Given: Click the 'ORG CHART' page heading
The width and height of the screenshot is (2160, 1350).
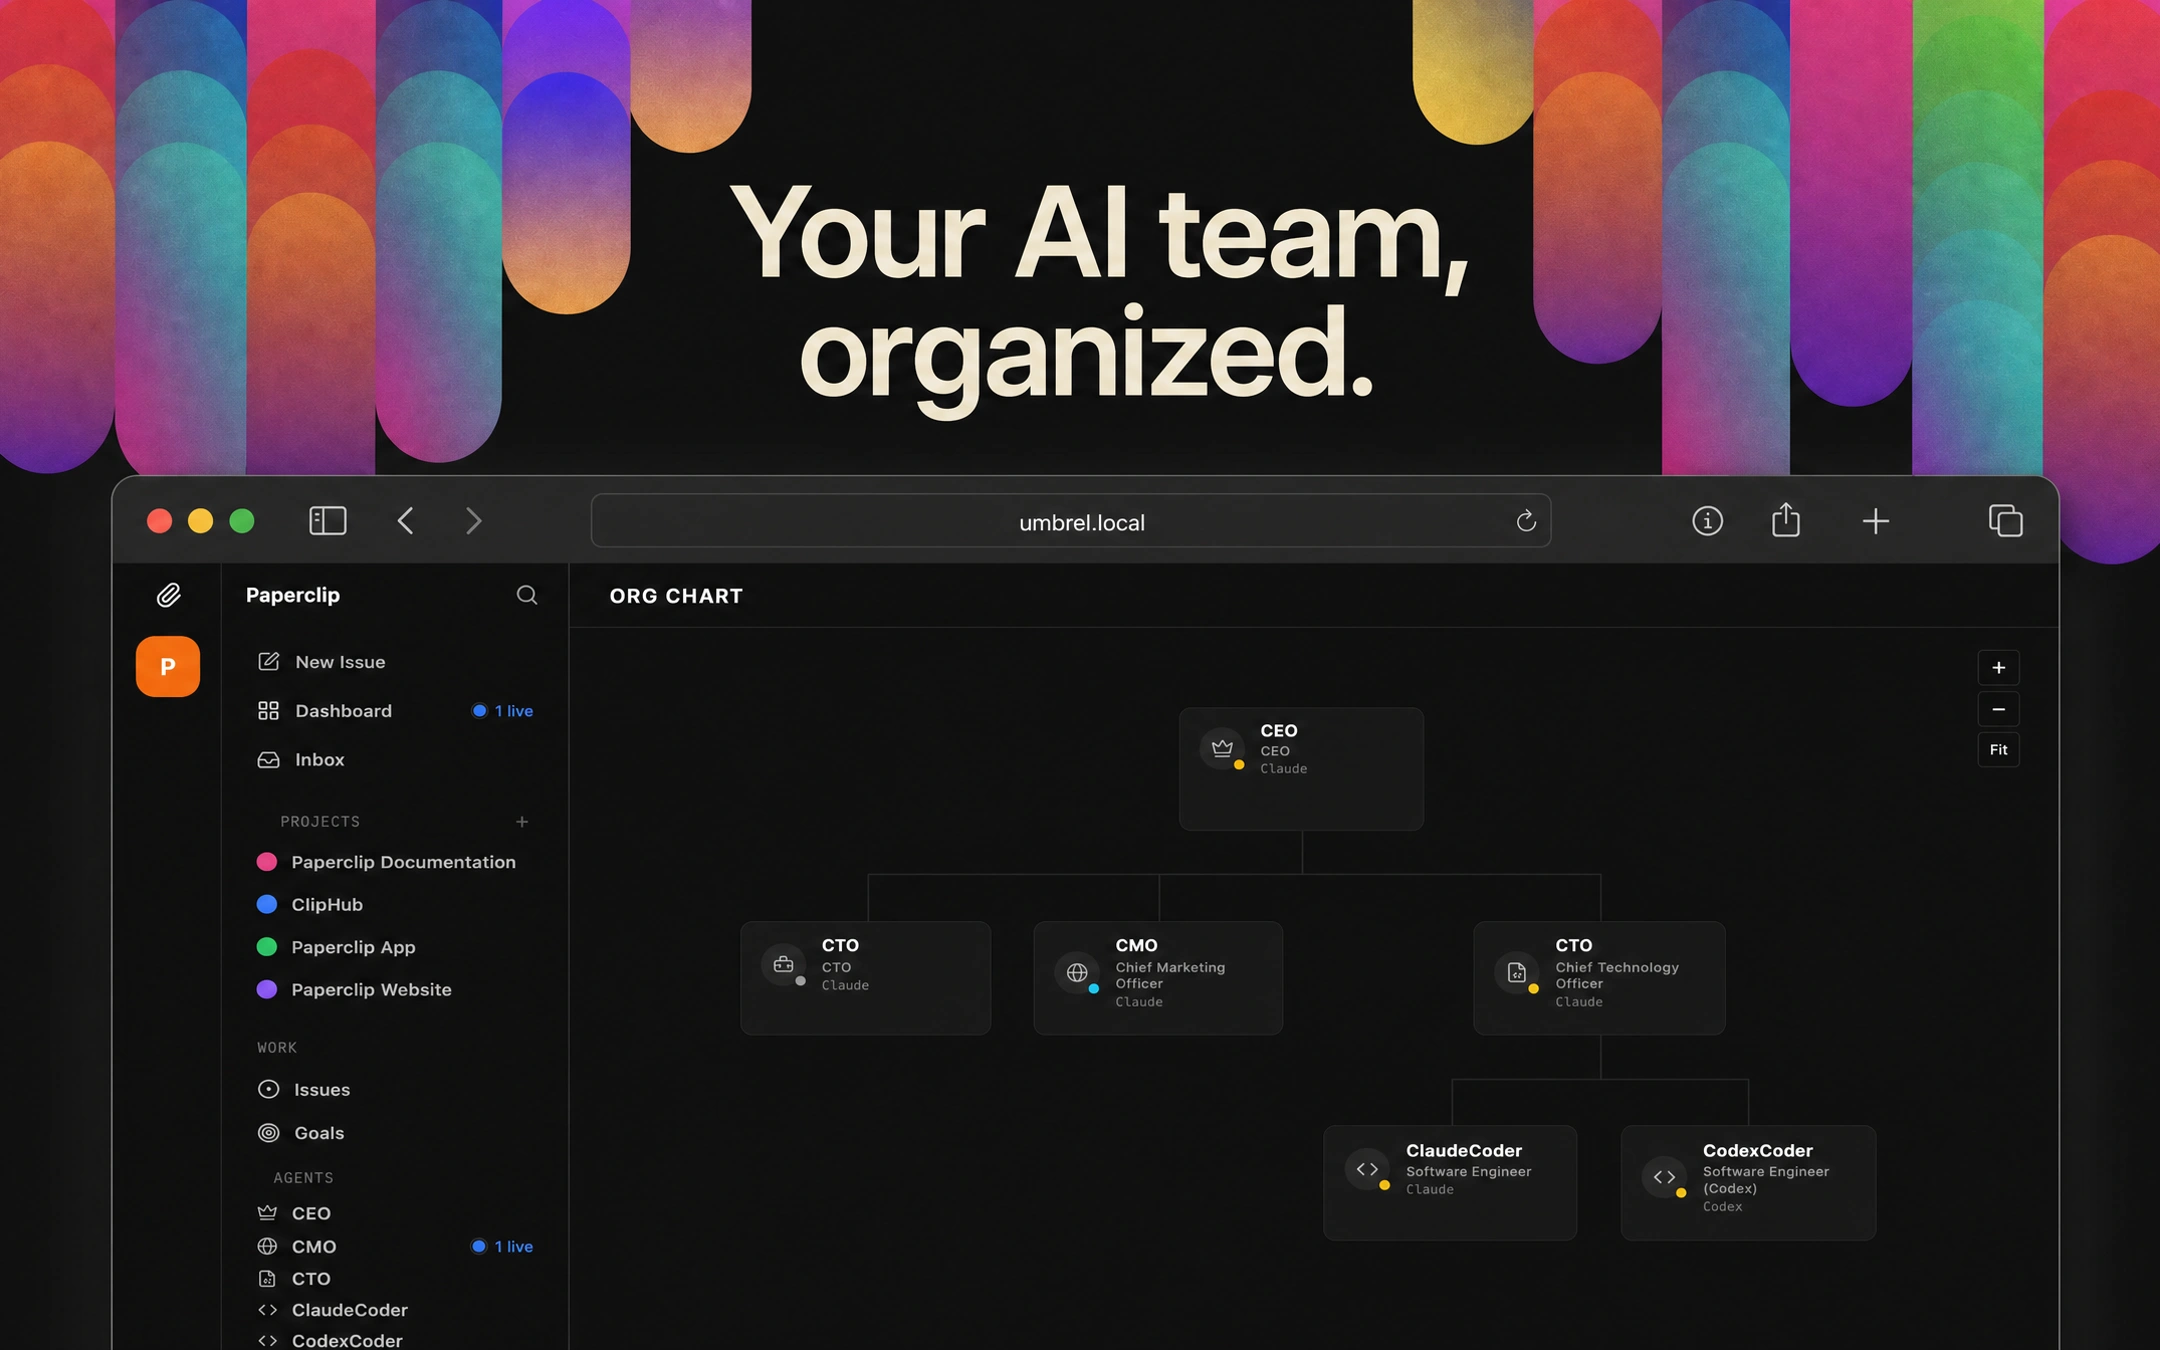Looking at the screenshot, I should tap(676, 596).
